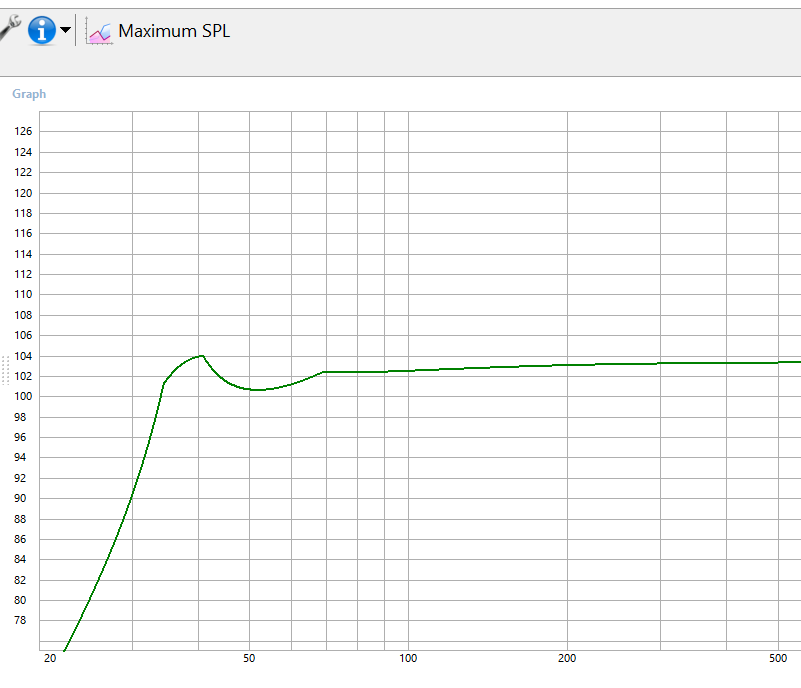Click the 126 y-axis label
Viewport: 801px width, 688px height.
(23, 131)
